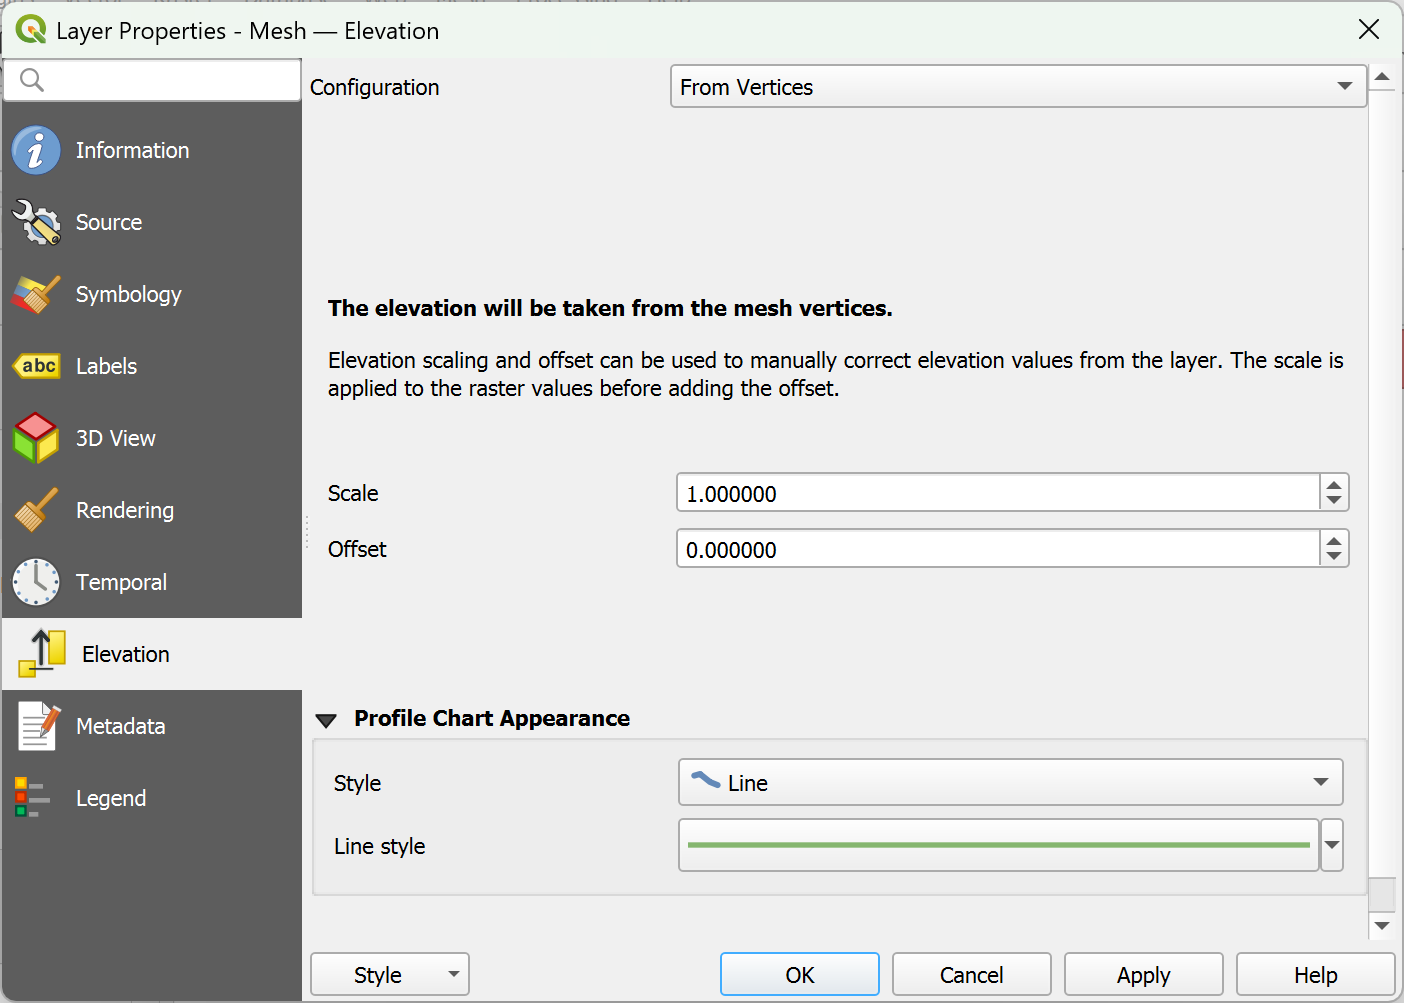The width and height of the screenshot is (1404, 1003).
Task: Open the Configuration From Vertices dropdown
Action: (x=1018, y=87)
